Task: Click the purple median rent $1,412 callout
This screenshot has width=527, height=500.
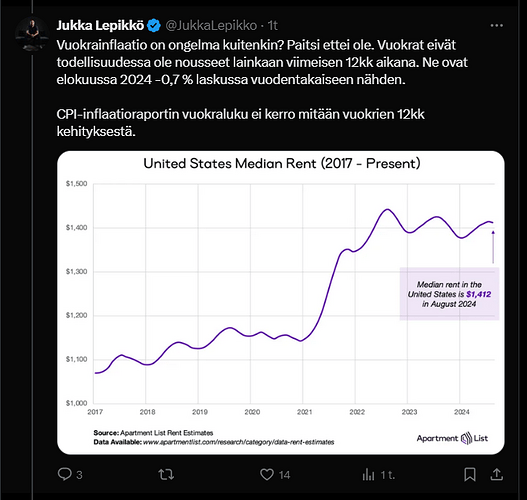Action: coord(449,294)
